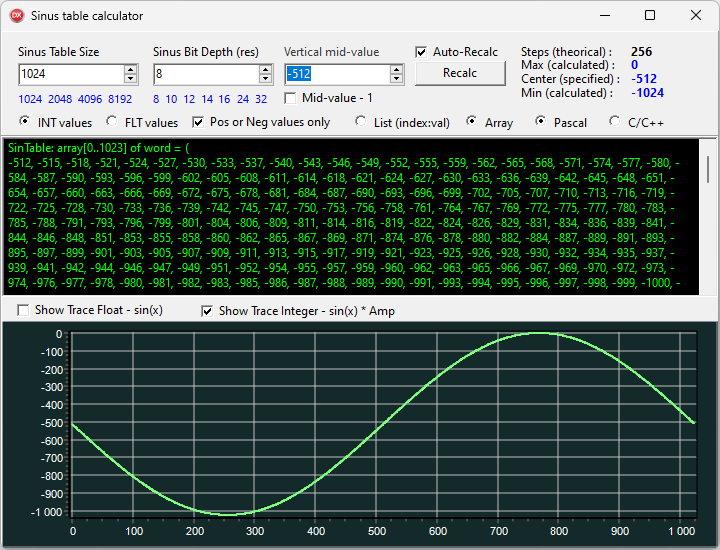720x550 pixels.
Task: Set table size to 1024 preset
Action: point(30,99)
